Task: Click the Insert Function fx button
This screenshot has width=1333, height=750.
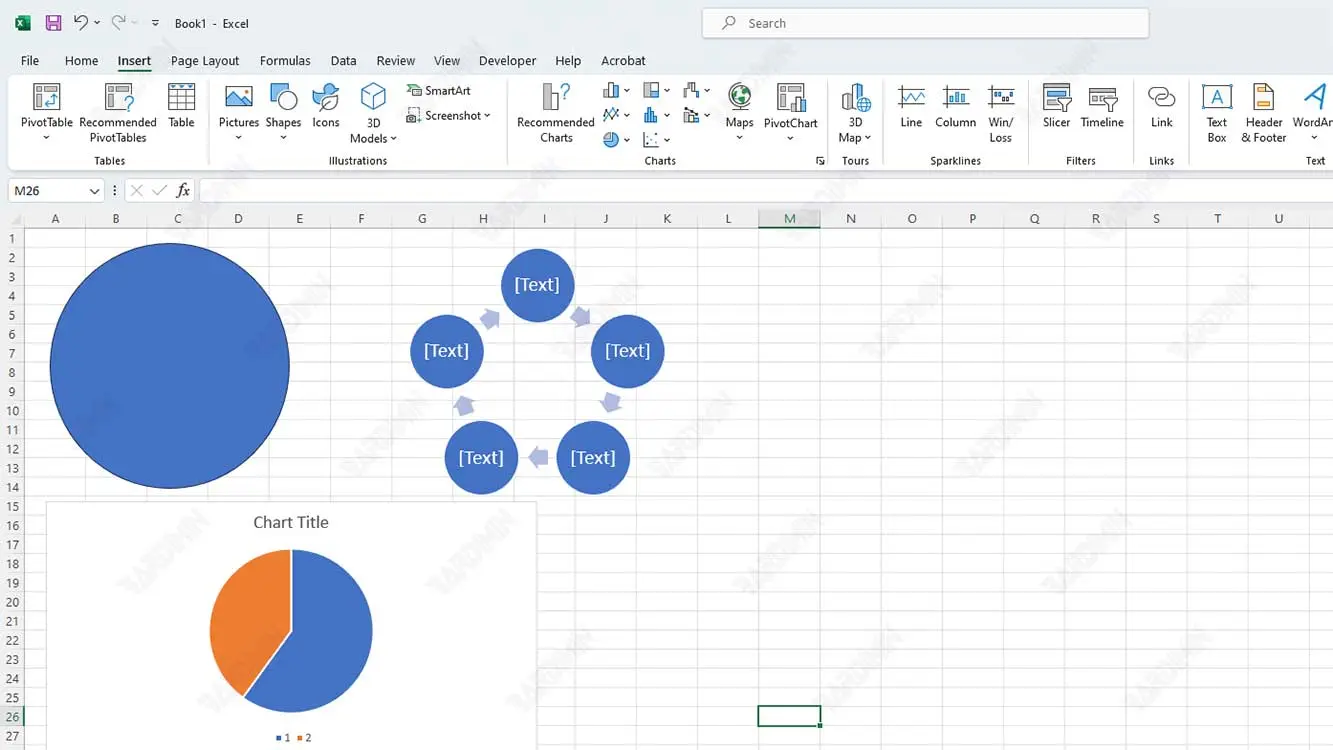Action: tap(183, 191)
